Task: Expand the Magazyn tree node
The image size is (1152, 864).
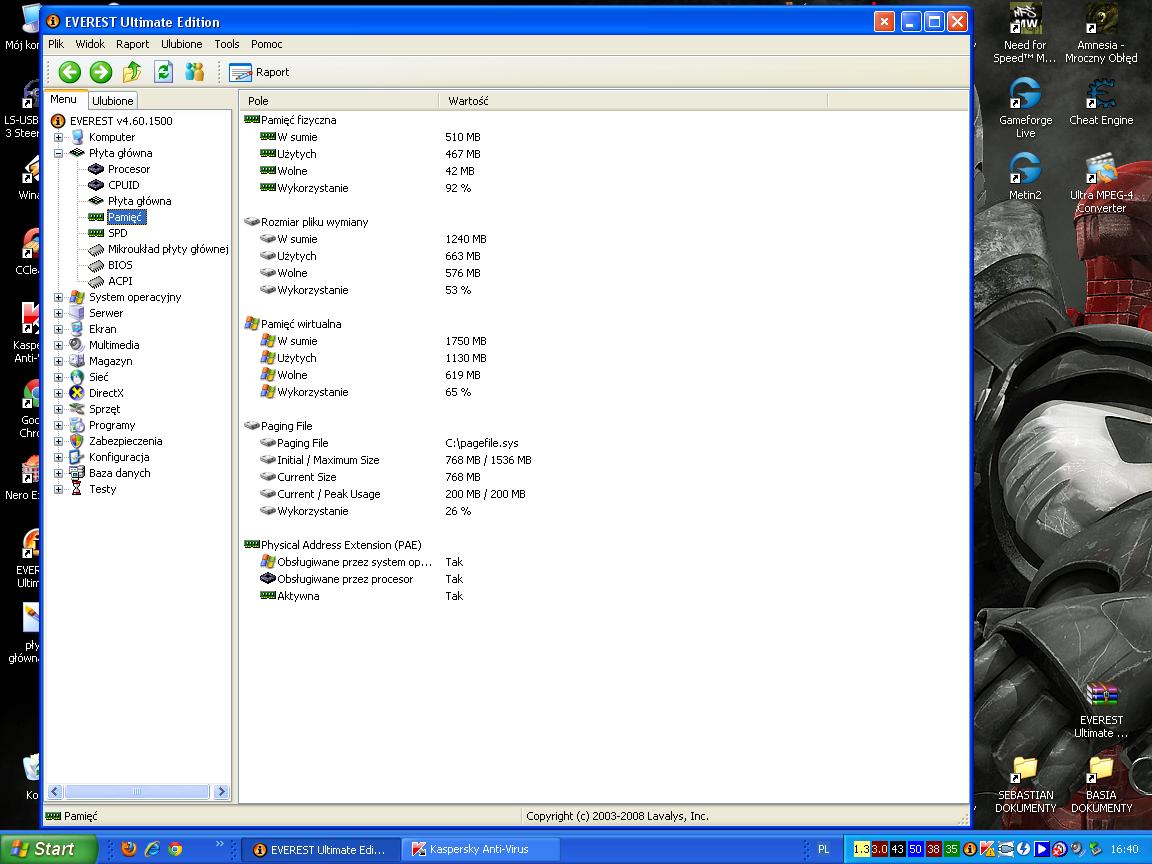Action: pos(58,361)
